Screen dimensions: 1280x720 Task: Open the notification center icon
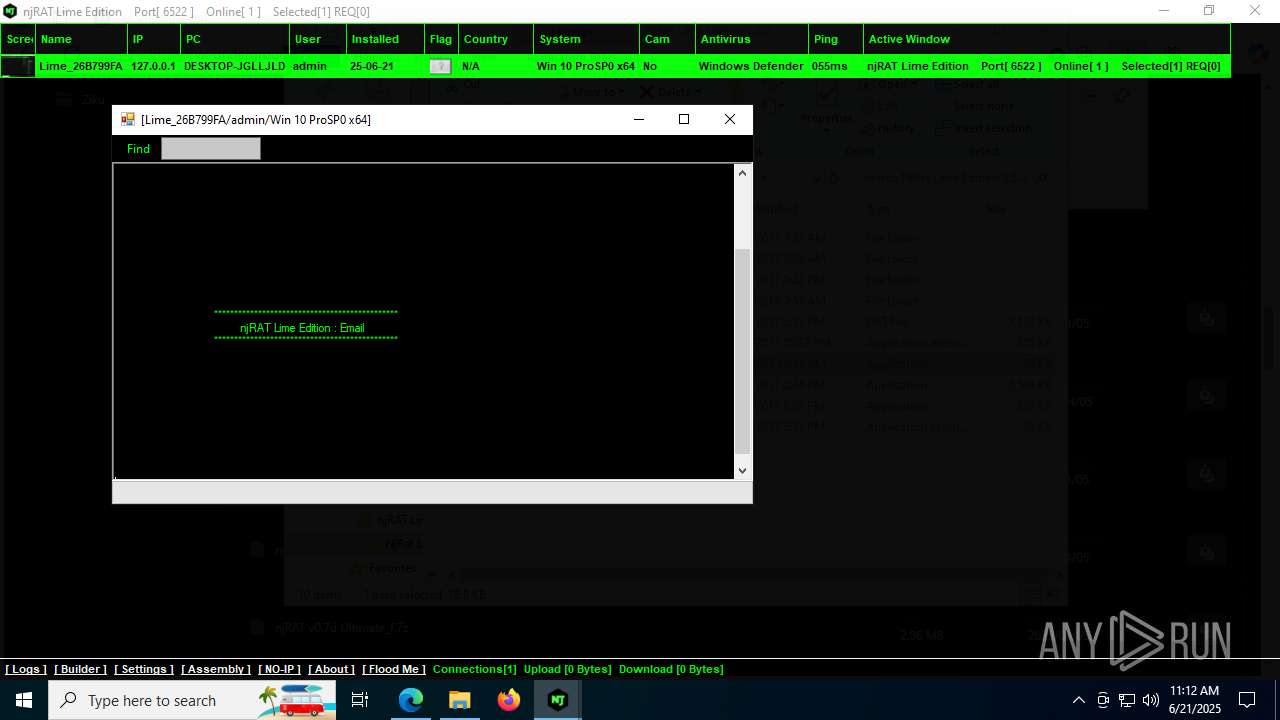coord(1247,700)
